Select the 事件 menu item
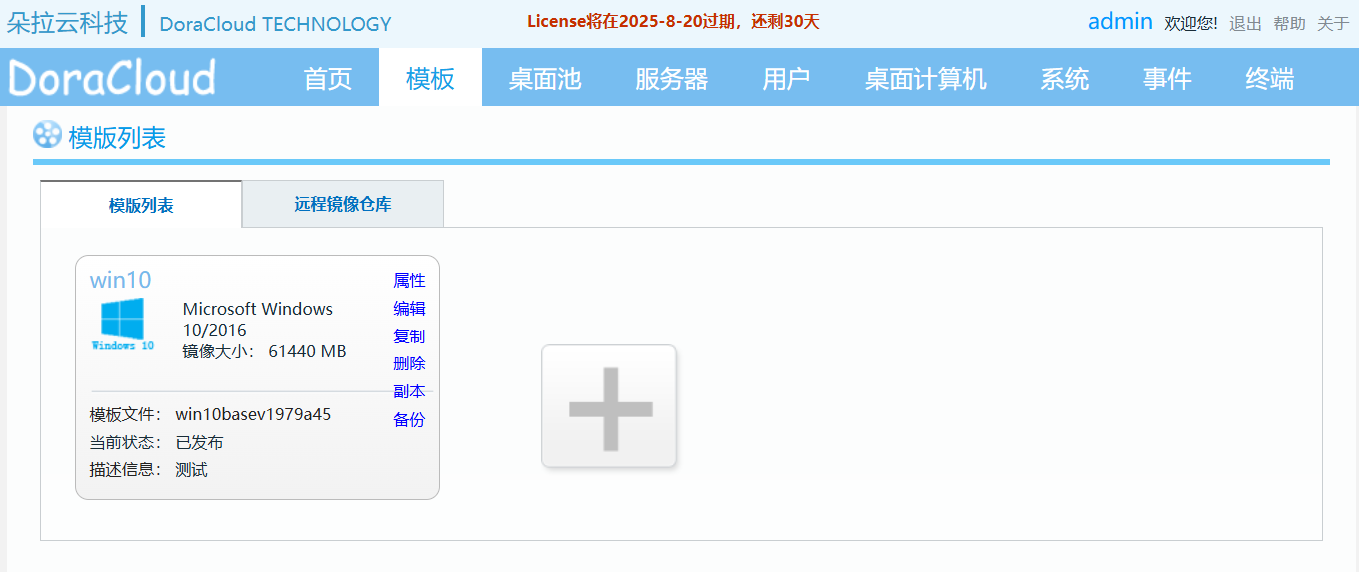The image size is (1359, 572). pyautogui.click(x=1167, y=78)
